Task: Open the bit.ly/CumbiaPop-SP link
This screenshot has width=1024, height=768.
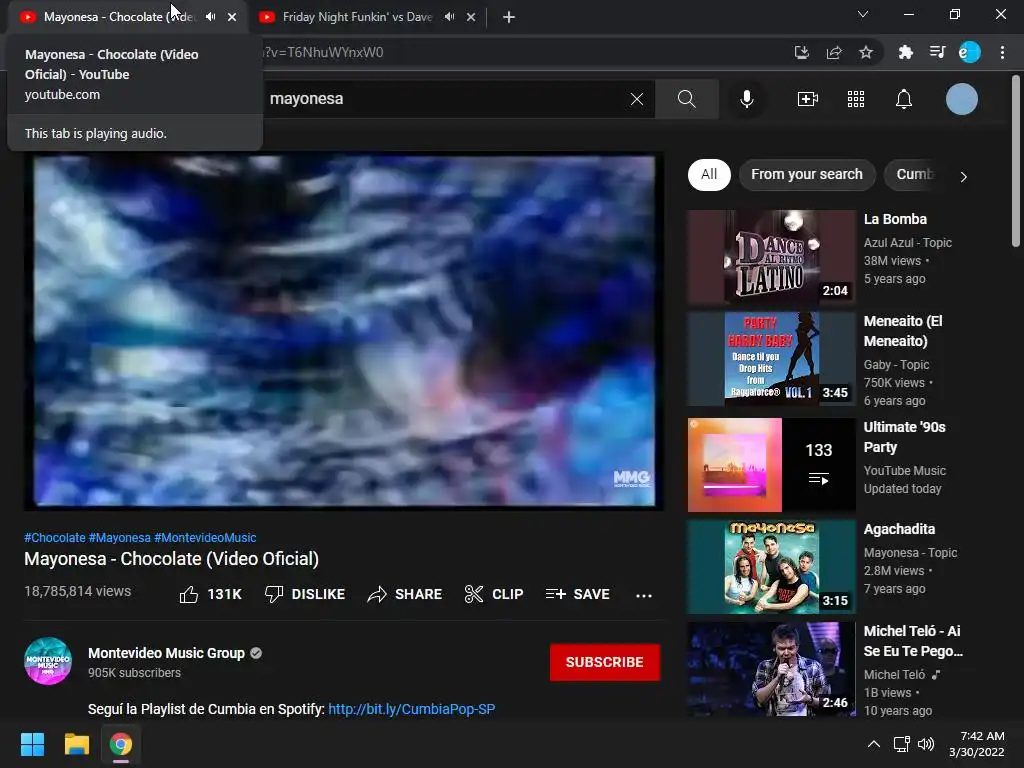Action: coord(411,709)
